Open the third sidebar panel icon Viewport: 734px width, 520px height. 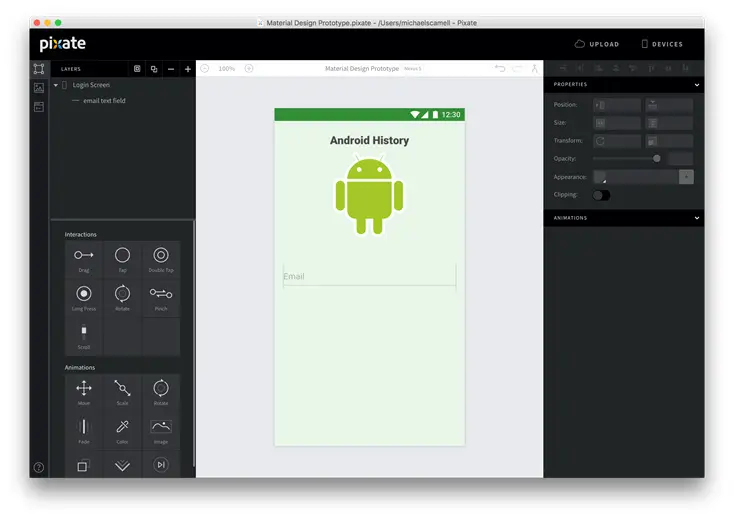(39, 107)
